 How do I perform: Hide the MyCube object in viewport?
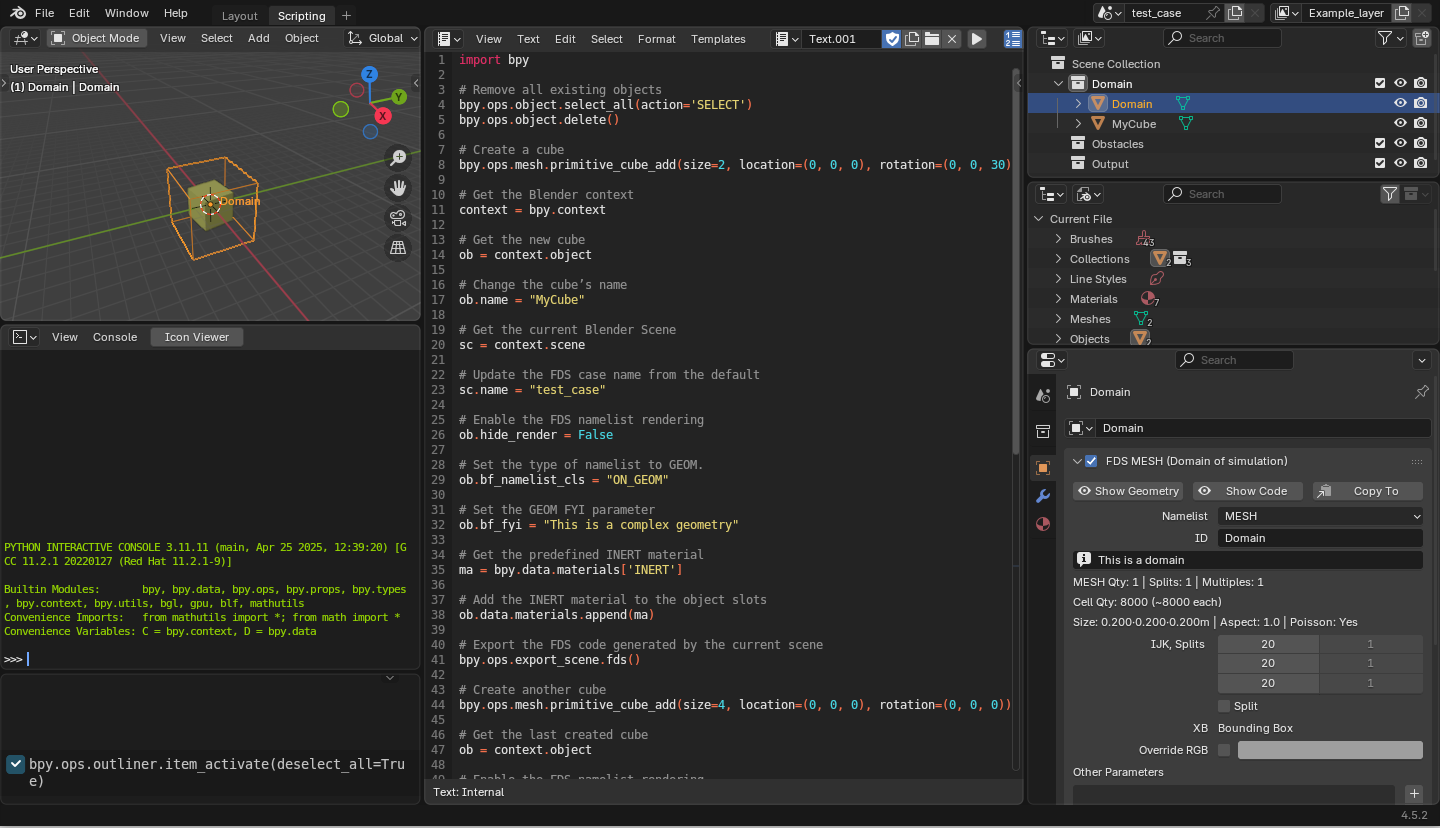[1401, 124]
